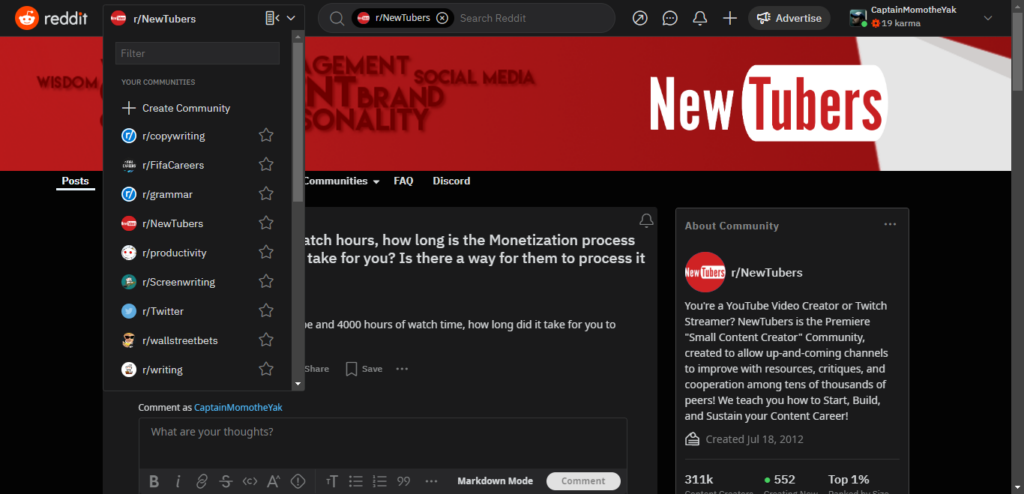Go to Reddit home via the logo
This screenshot has width=1024, height=494.
[51, 18]
